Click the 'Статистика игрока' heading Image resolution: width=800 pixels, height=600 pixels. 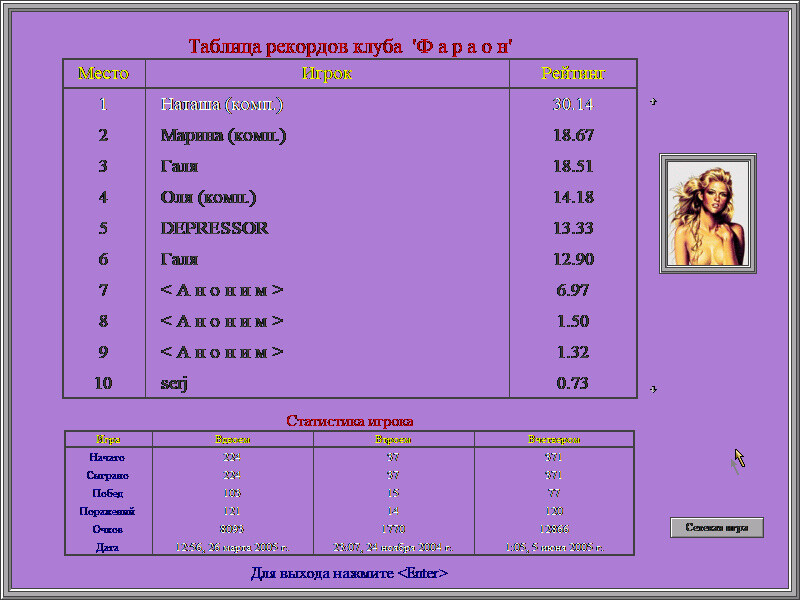349,421
